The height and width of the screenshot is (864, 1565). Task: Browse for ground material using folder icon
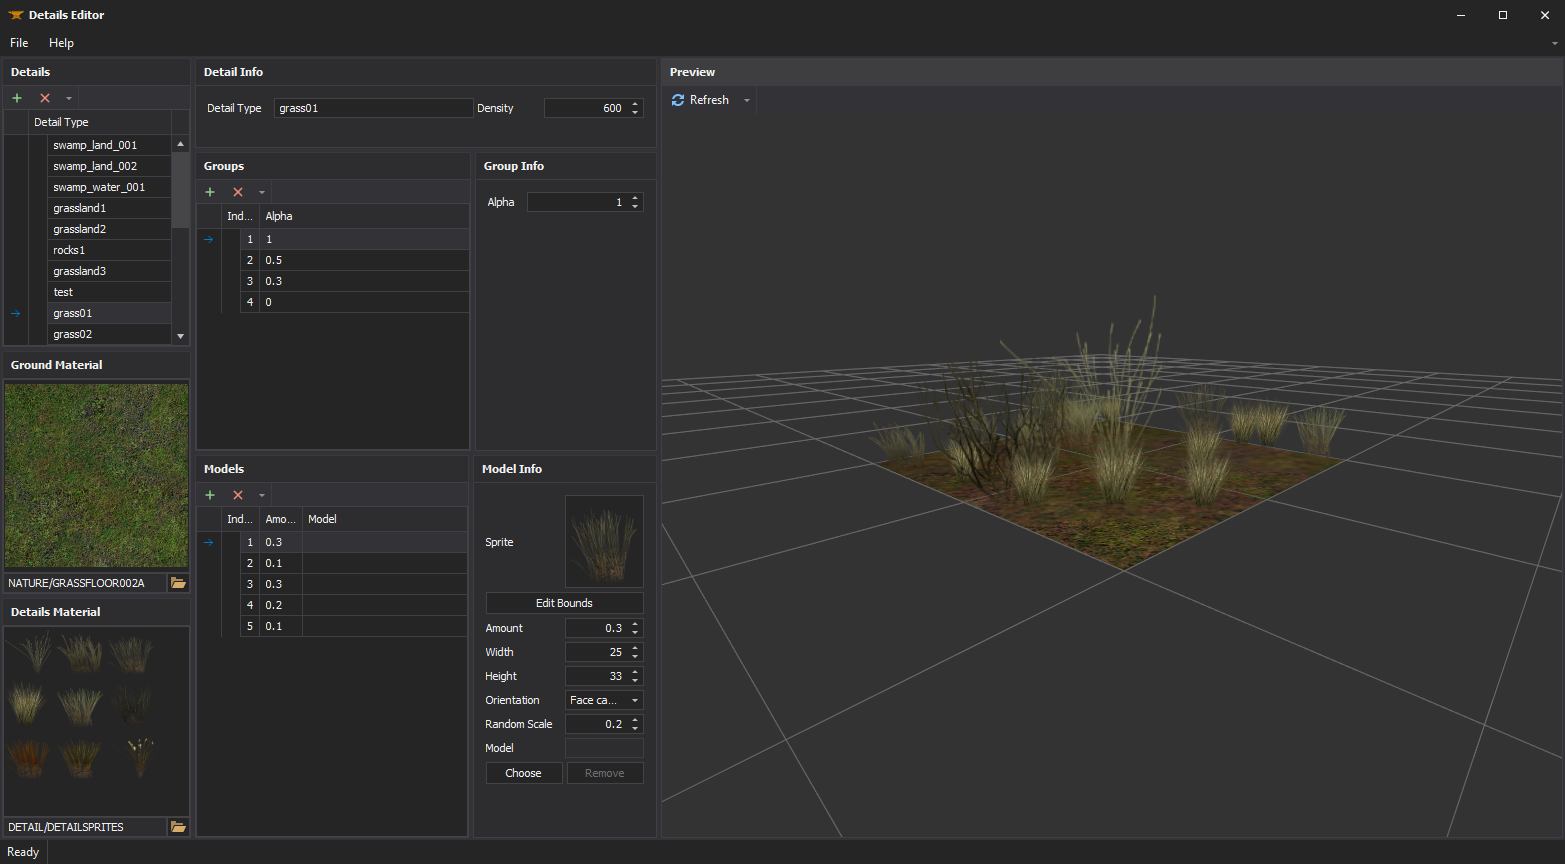coord(178,583)
